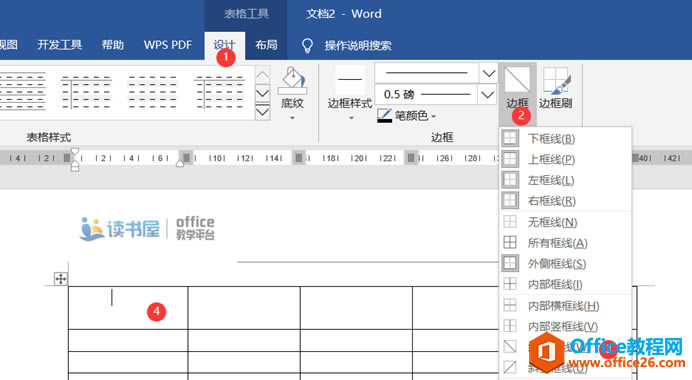Open the 底纹 (Shading) paint bucket
692x380 pixels.
point(292,81)
